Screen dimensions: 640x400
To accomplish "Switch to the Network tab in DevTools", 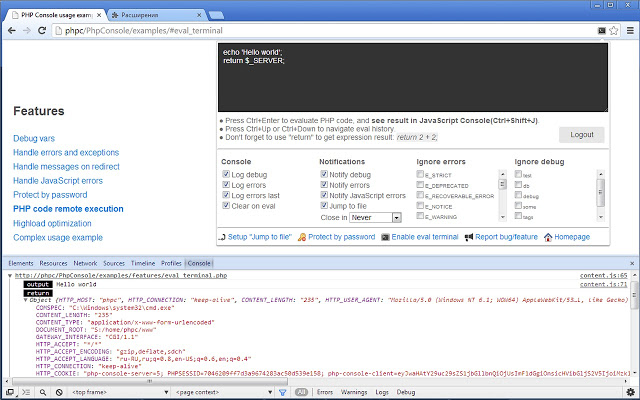I will coord(85,262).
